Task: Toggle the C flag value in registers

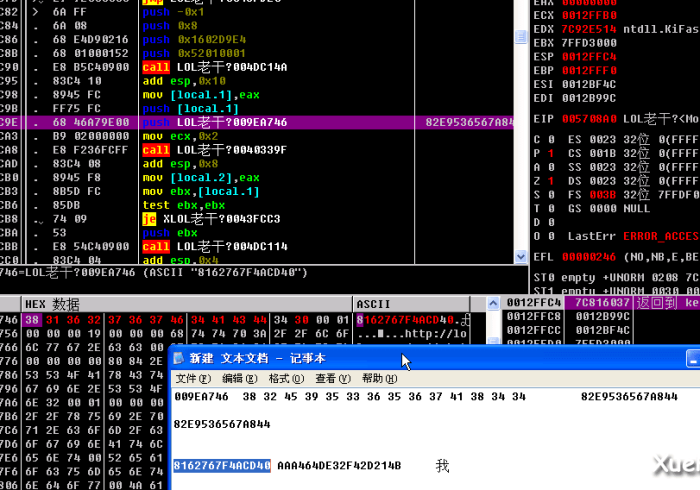Action: pyautogui.click(x=552, y=138)
